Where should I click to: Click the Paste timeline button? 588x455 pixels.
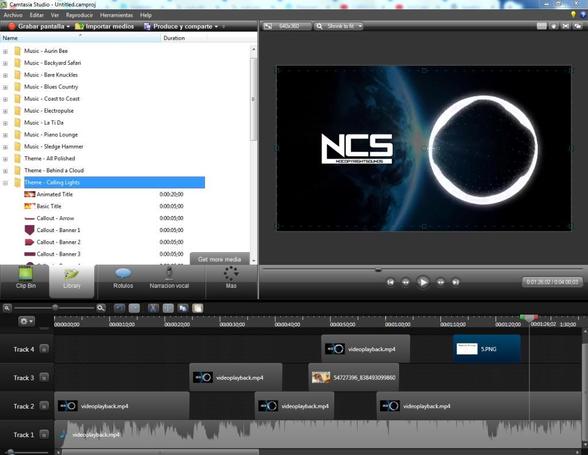[x=198, y=308]
